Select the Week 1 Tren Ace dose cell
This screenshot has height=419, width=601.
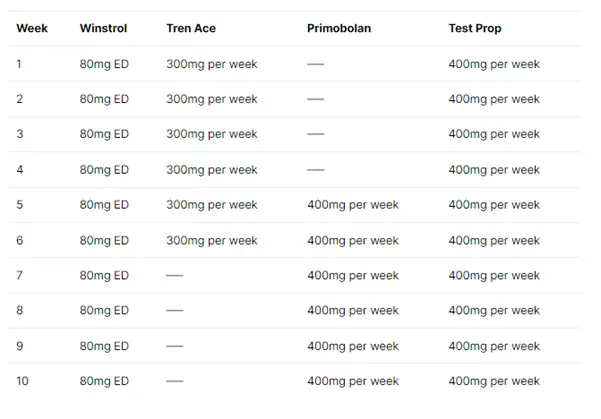[211, 64]
